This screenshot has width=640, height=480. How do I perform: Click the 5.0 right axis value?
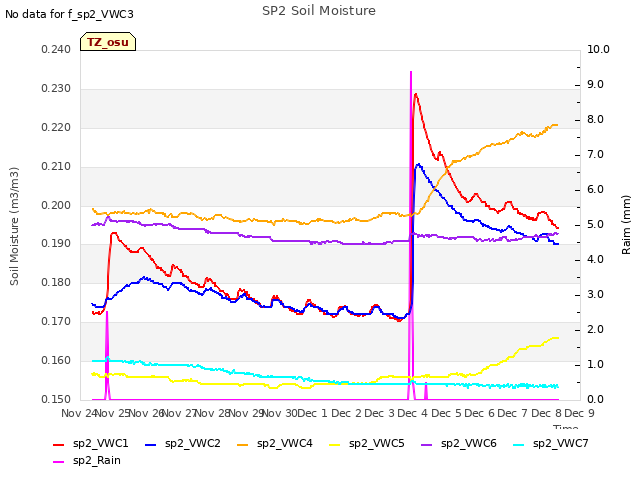[x=595, y=225]
